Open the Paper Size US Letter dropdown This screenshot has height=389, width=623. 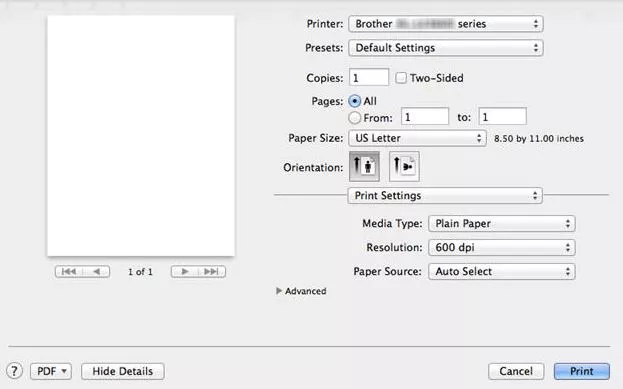point(417,138)
